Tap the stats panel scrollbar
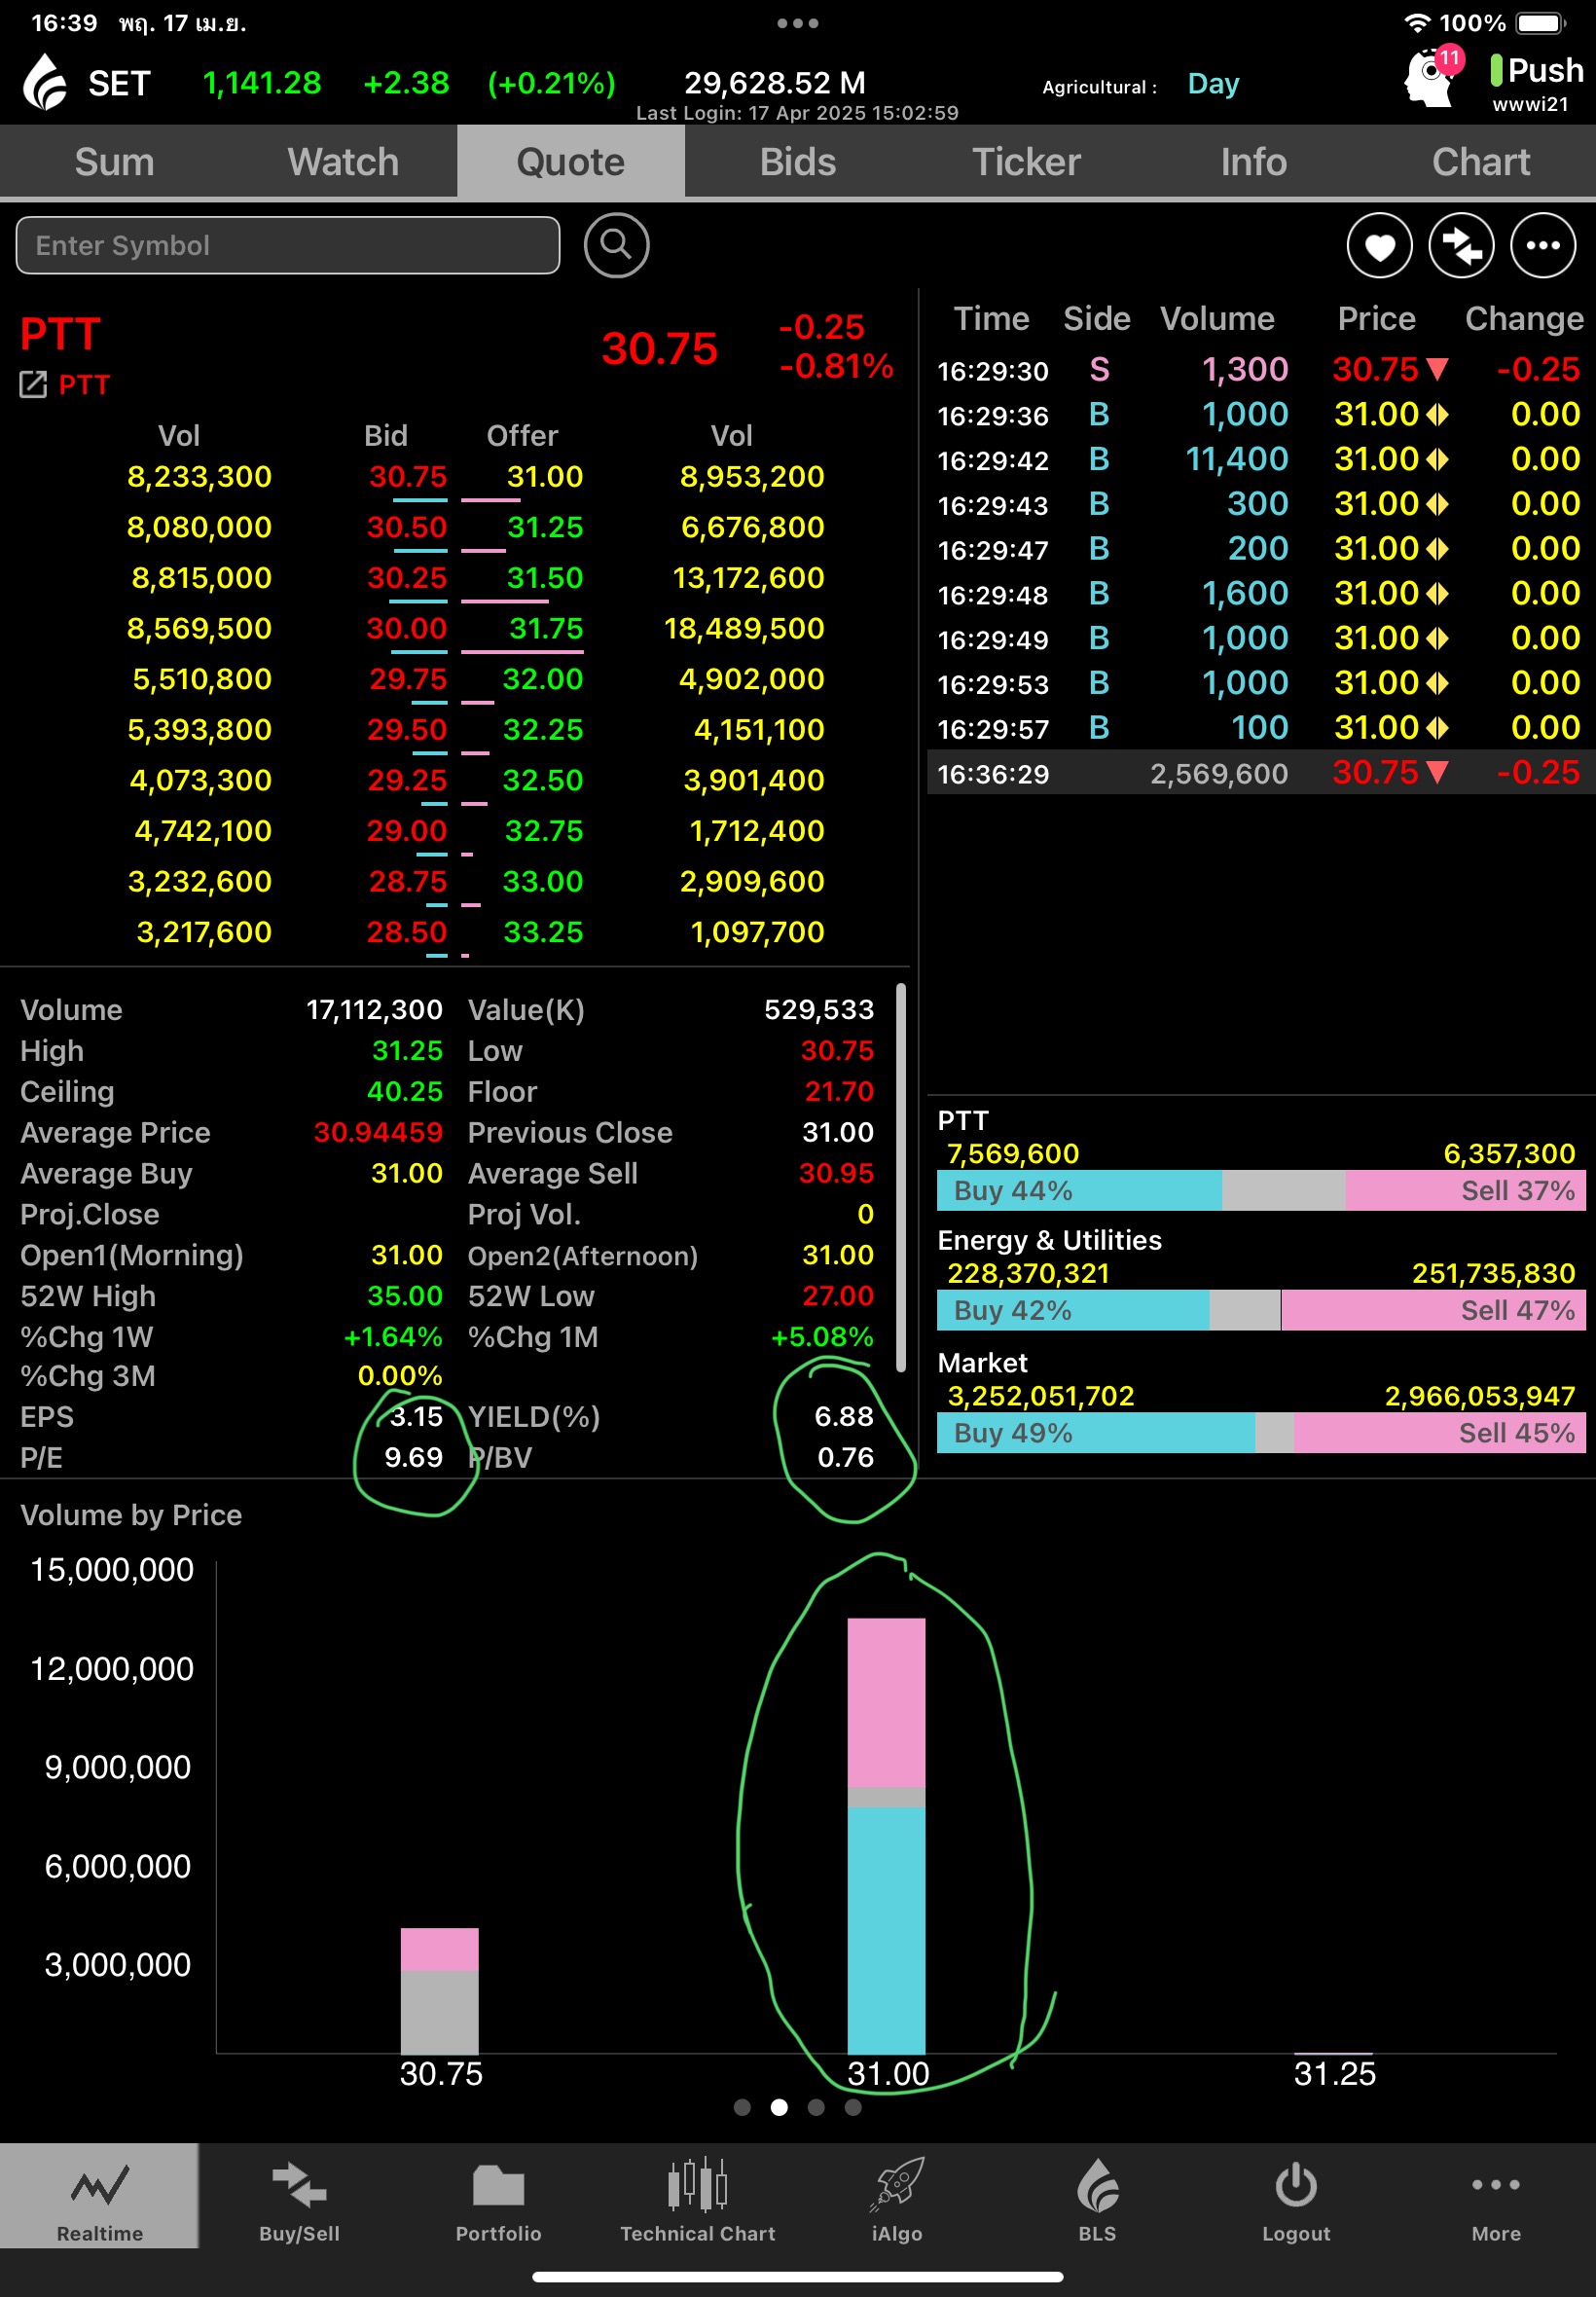 coord(901,1178)
